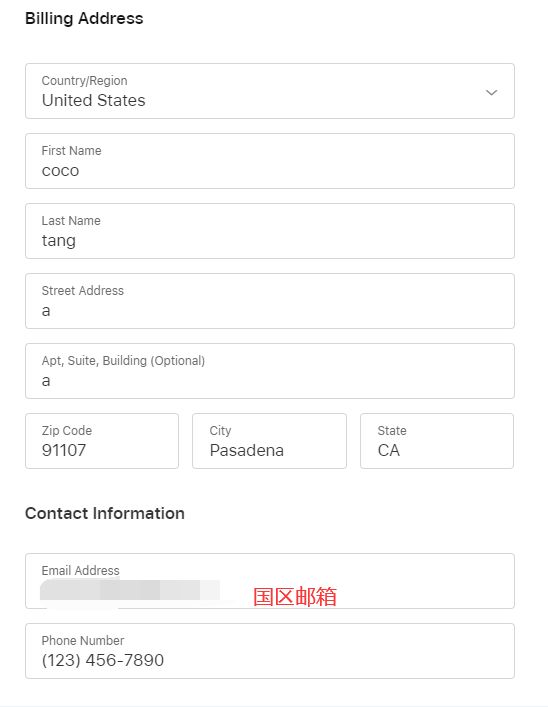Image resolution: width=548 pixels, height=707 pixels.
Task: Click the red 国区邮箱 annotation
Action: tap(295, 597)
